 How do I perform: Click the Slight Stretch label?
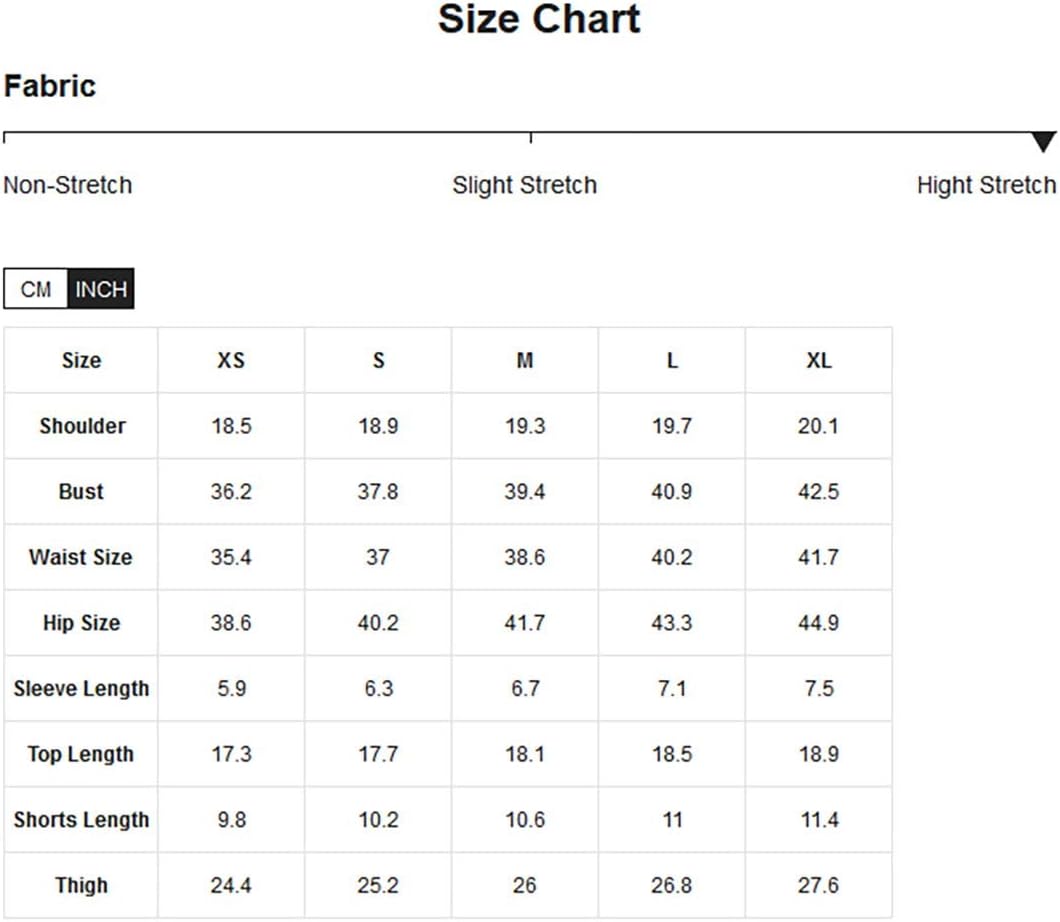tap(525, 185)
